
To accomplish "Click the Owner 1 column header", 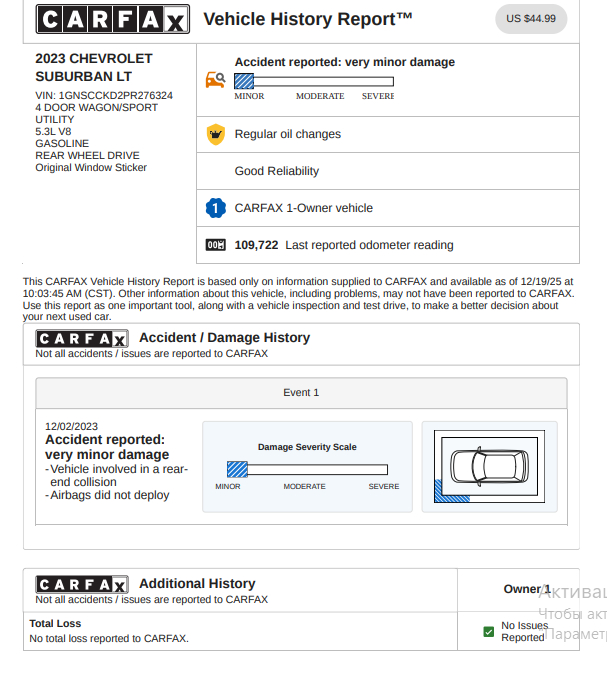I will (x=526, y=589).
